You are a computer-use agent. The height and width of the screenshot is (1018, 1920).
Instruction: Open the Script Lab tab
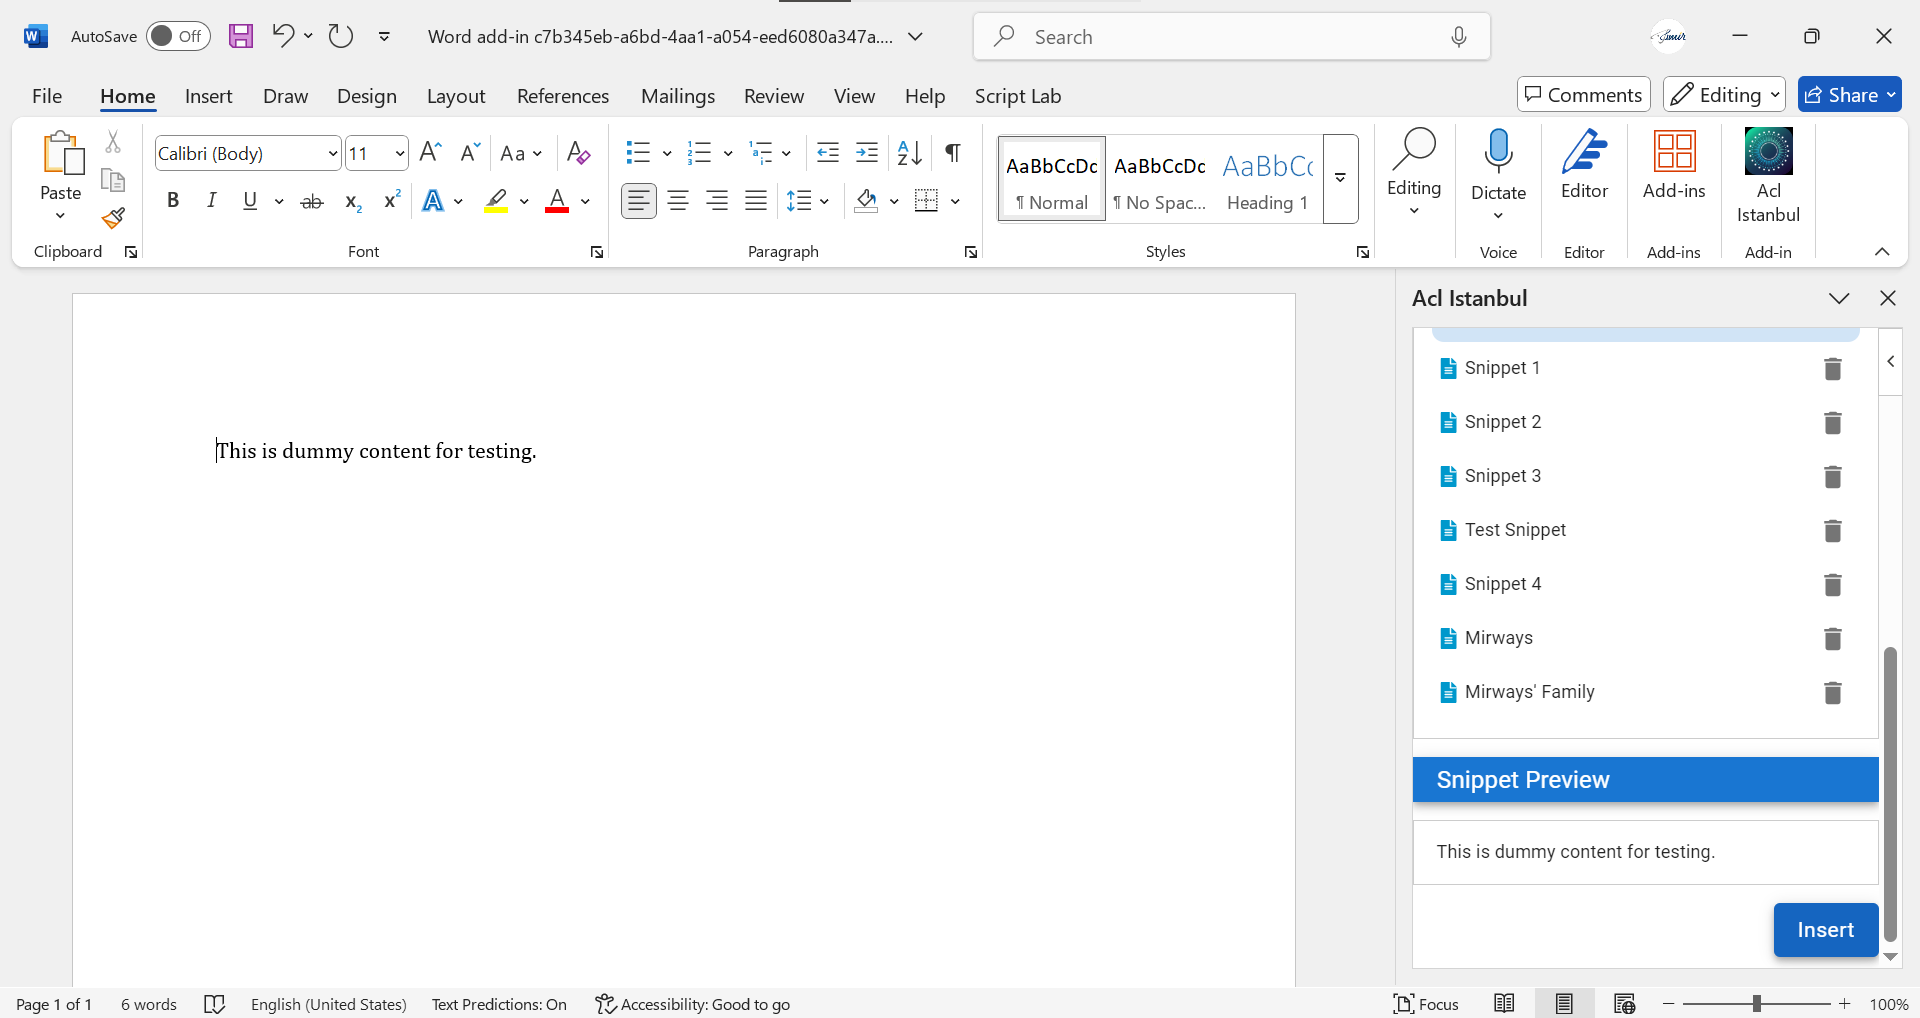(1017, 96)
